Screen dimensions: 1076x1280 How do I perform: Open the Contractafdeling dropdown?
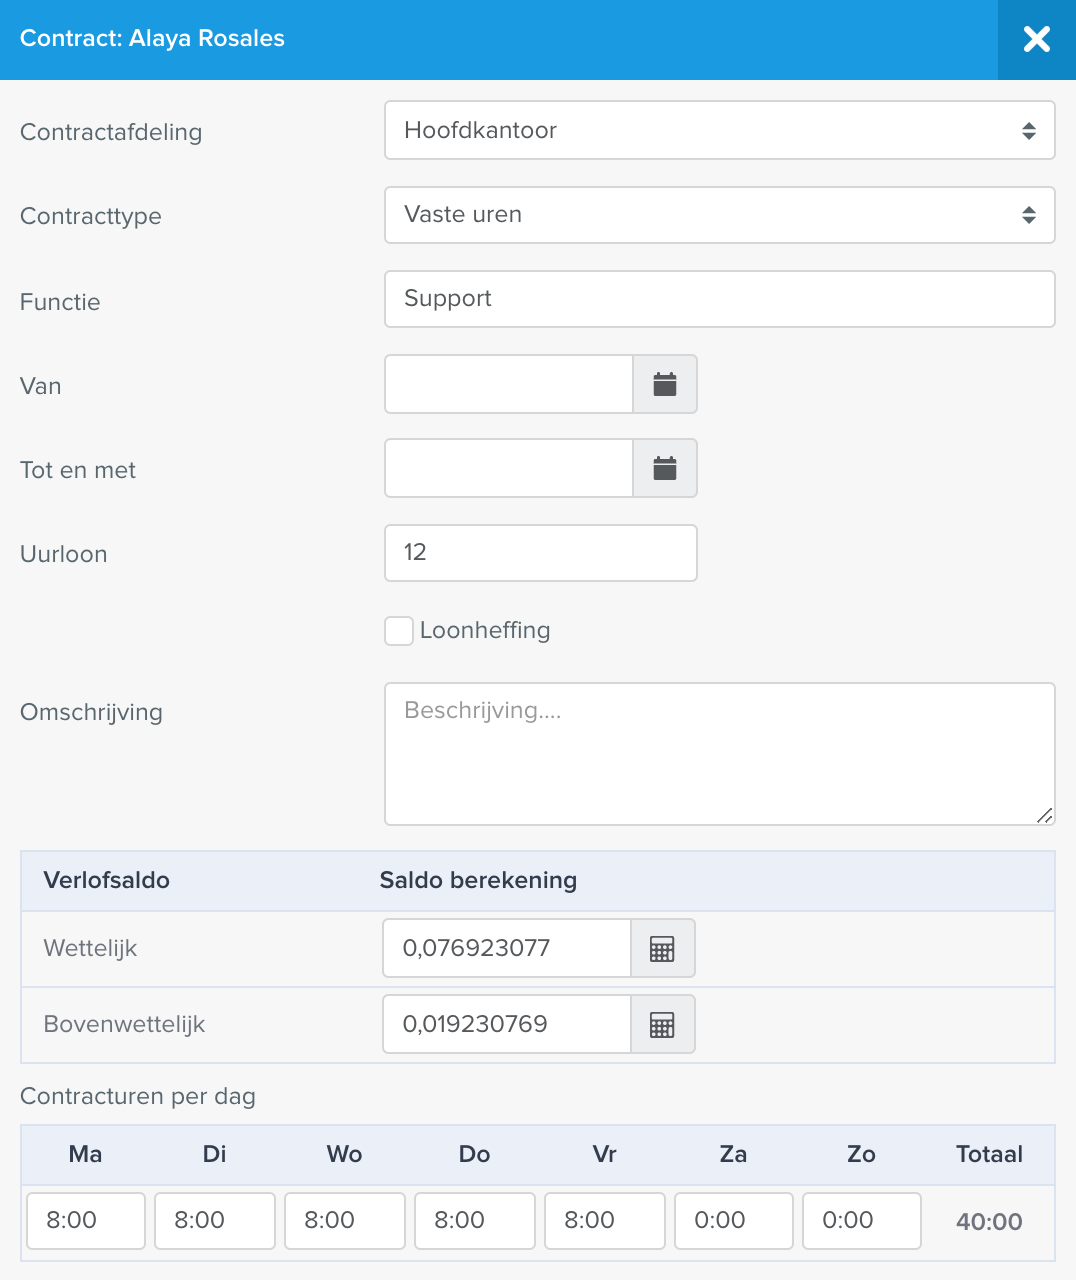click(x=720, y=130)
